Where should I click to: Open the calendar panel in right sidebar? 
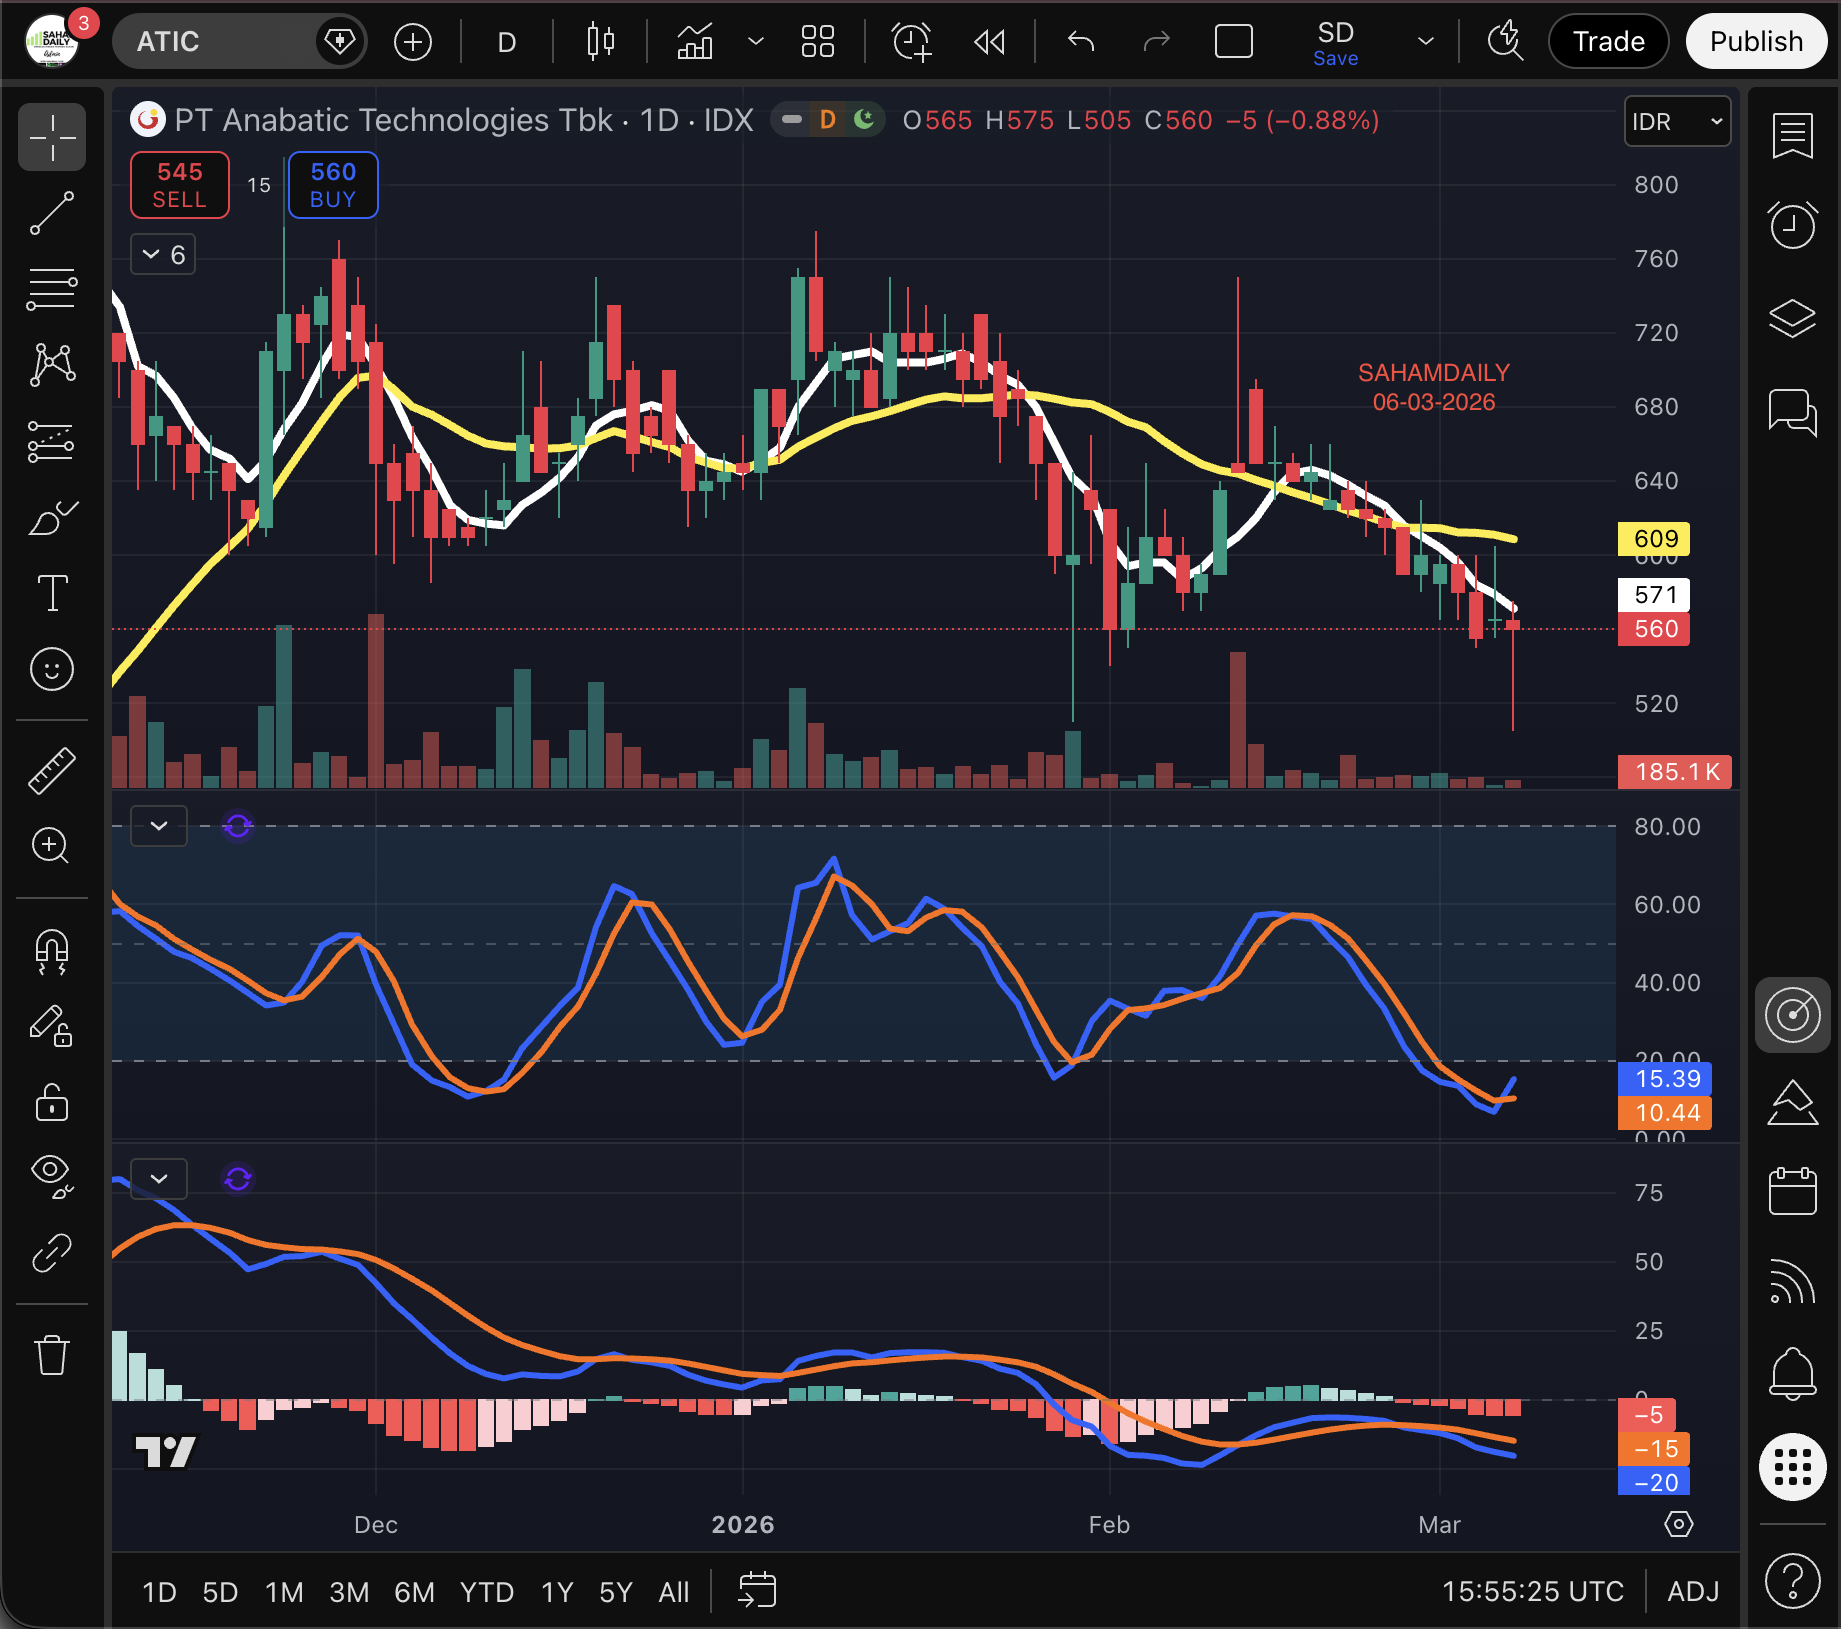point(1792,1191)
